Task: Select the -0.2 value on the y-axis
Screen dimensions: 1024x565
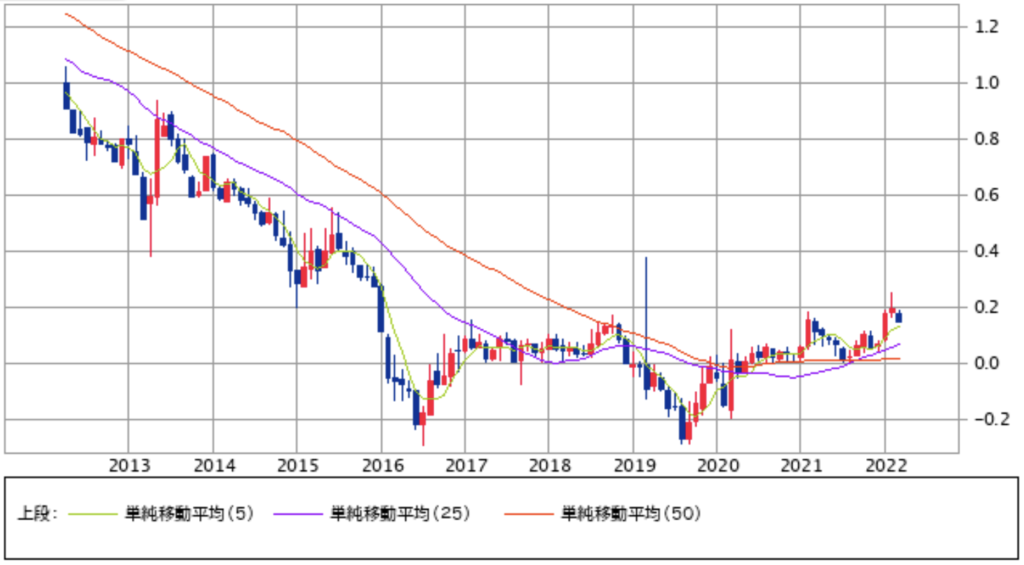Action: 982,419
